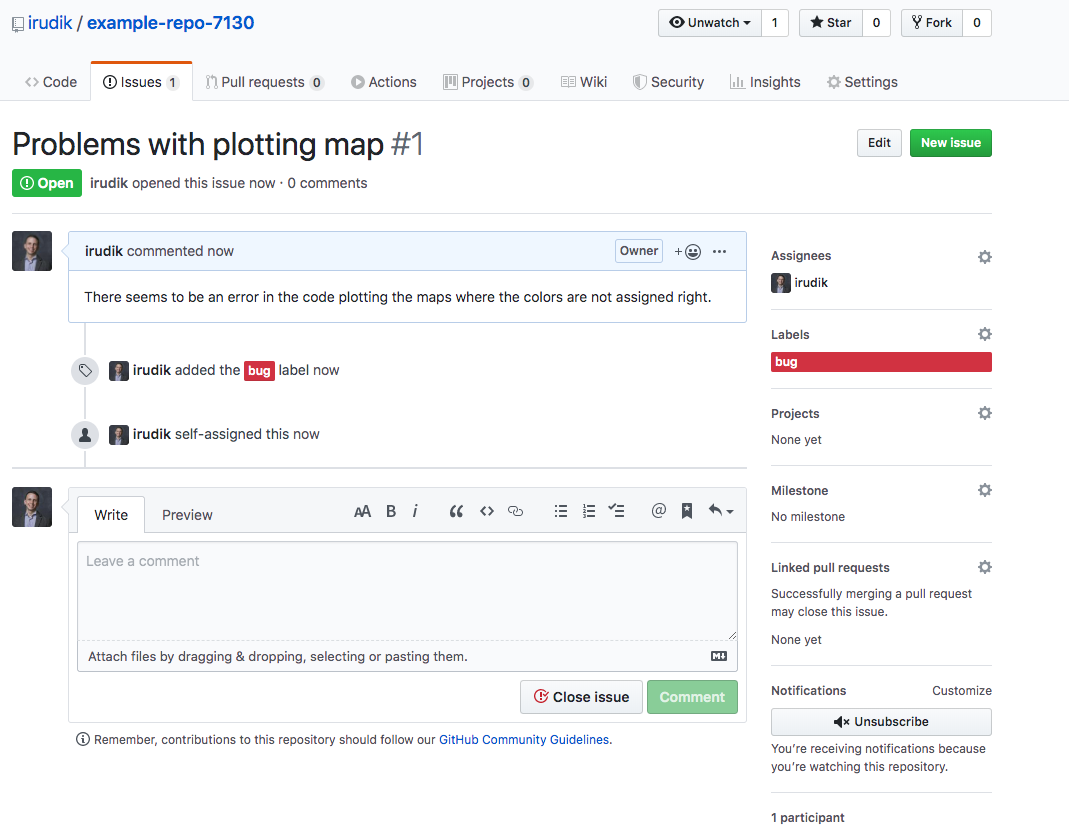The width and height of the screenshot is (1069, 834).
Task: Click the bold formatting icon
Action: point(391,511)
